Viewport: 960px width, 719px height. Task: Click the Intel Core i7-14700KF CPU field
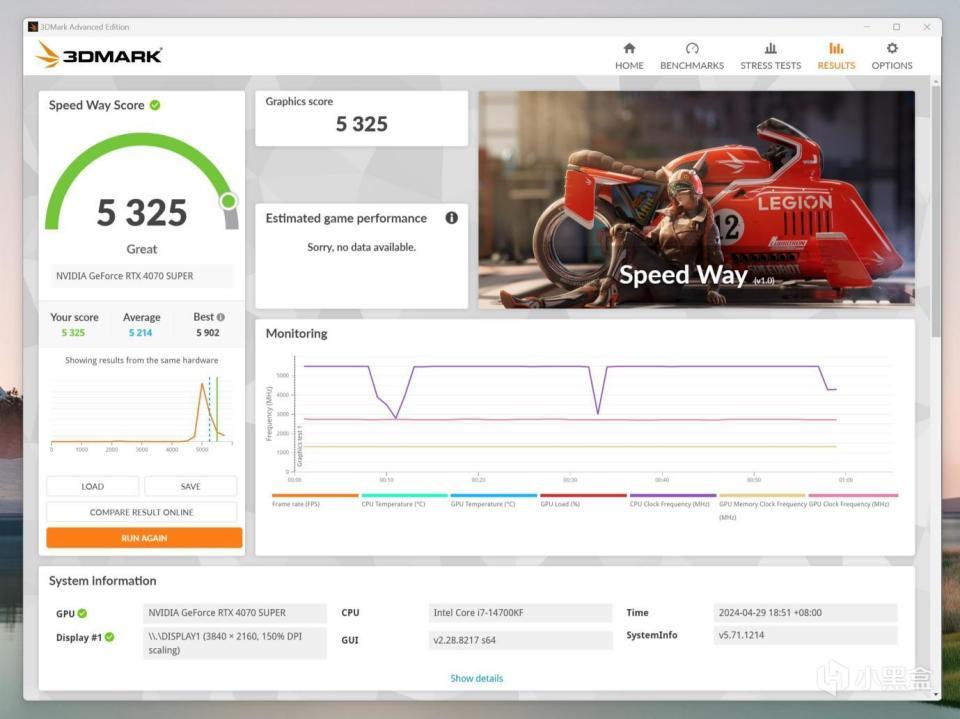(520, 612)
